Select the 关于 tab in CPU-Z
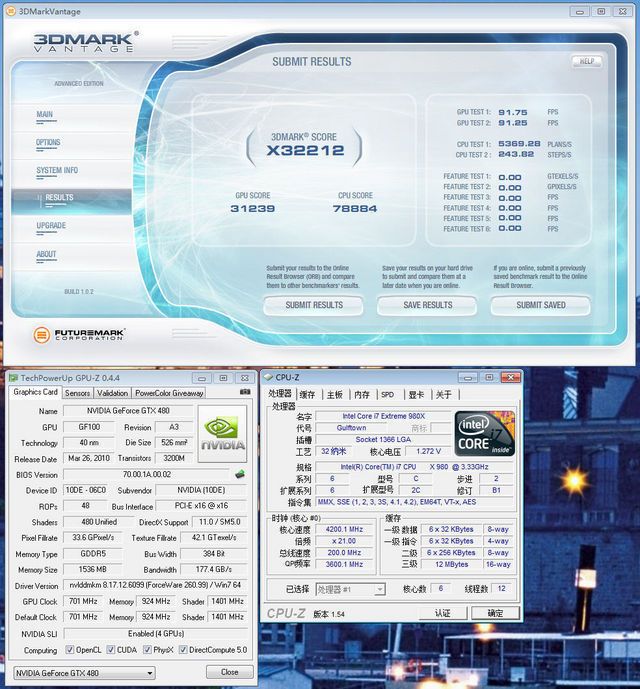640x689 pixels. [x=444, y=395]
